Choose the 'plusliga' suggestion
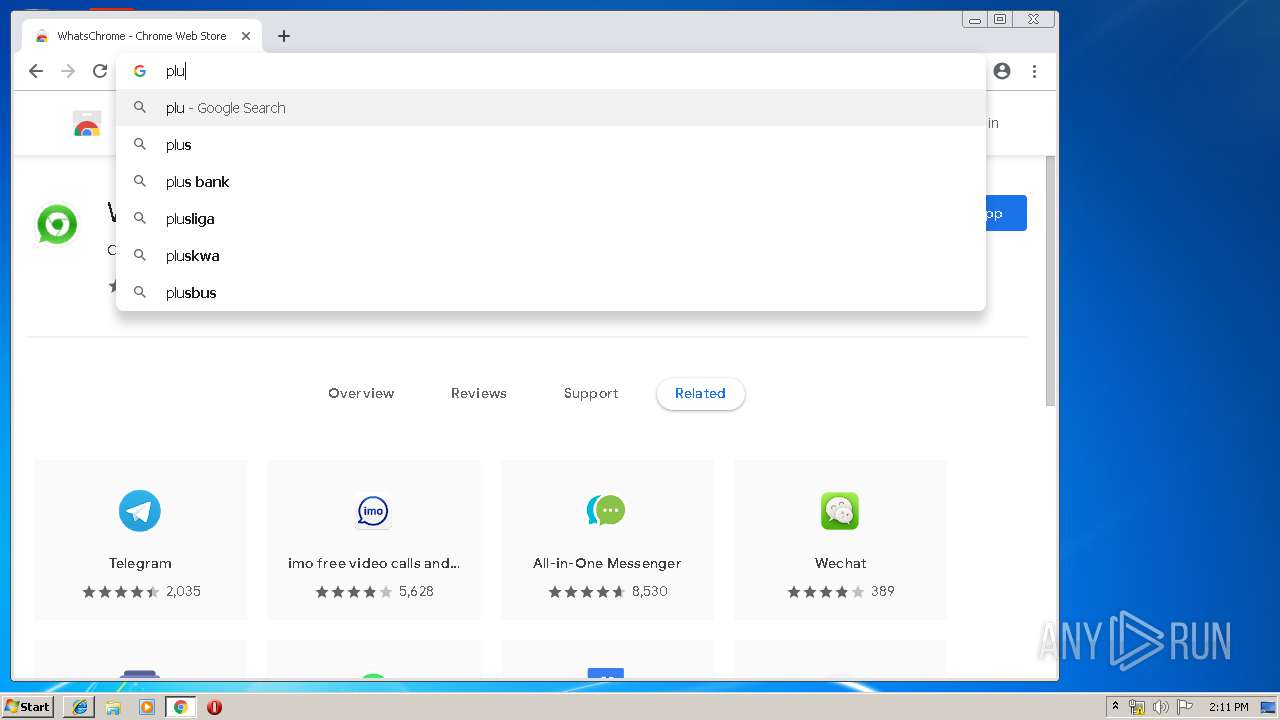Viewport: 1280px width, 720px height. [551, 219]
